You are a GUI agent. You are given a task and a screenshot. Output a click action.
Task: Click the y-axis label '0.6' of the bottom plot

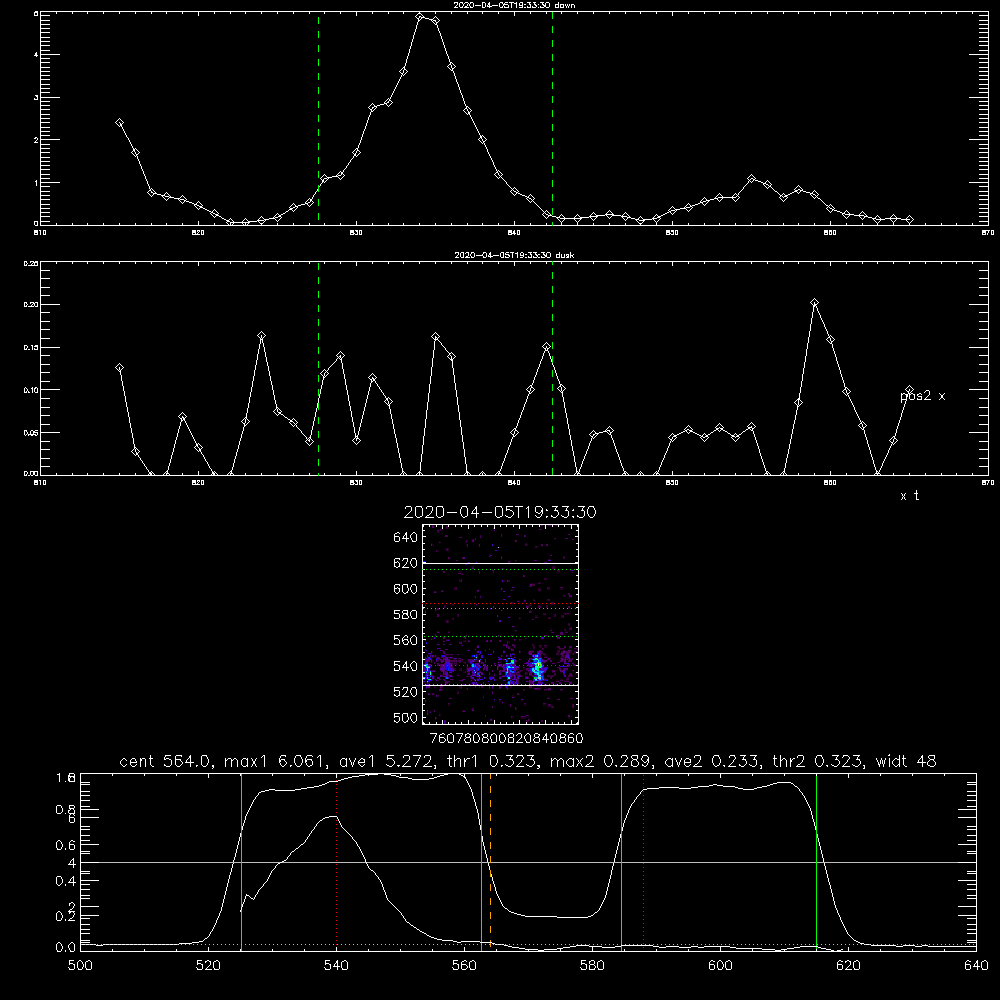coord(66,845)
